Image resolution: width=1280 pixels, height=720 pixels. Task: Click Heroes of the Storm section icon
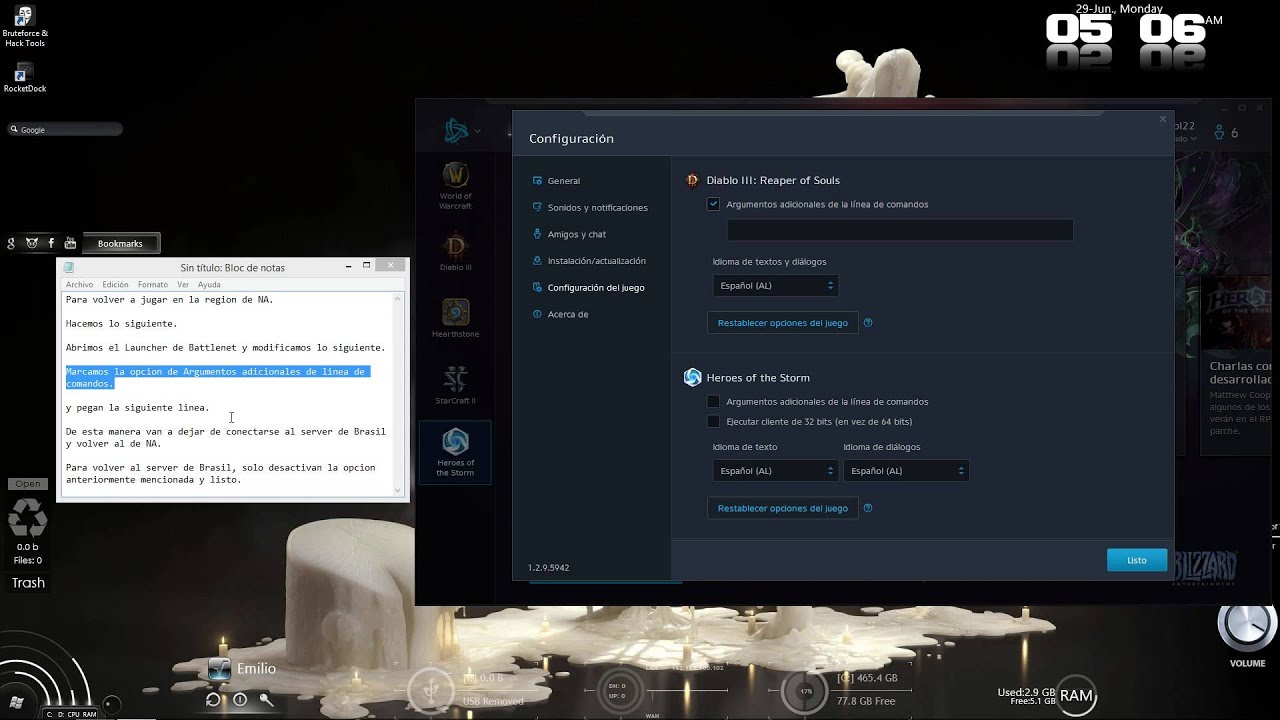coord(692,377)
